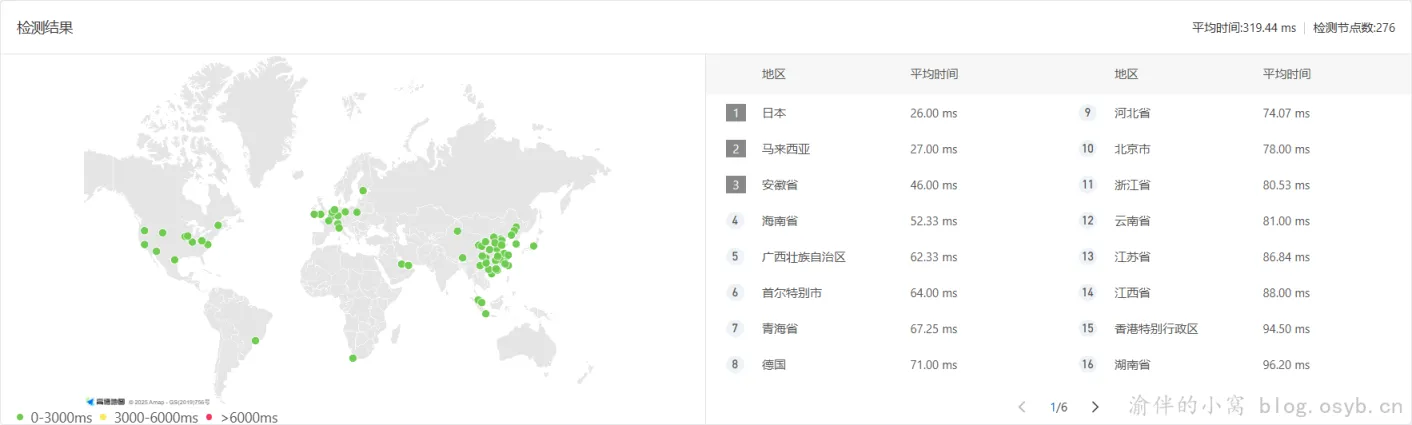Viewport: 1412px width, 425px height.
Task: Click the 74.07 ms time value
Action: (1286, 113)
